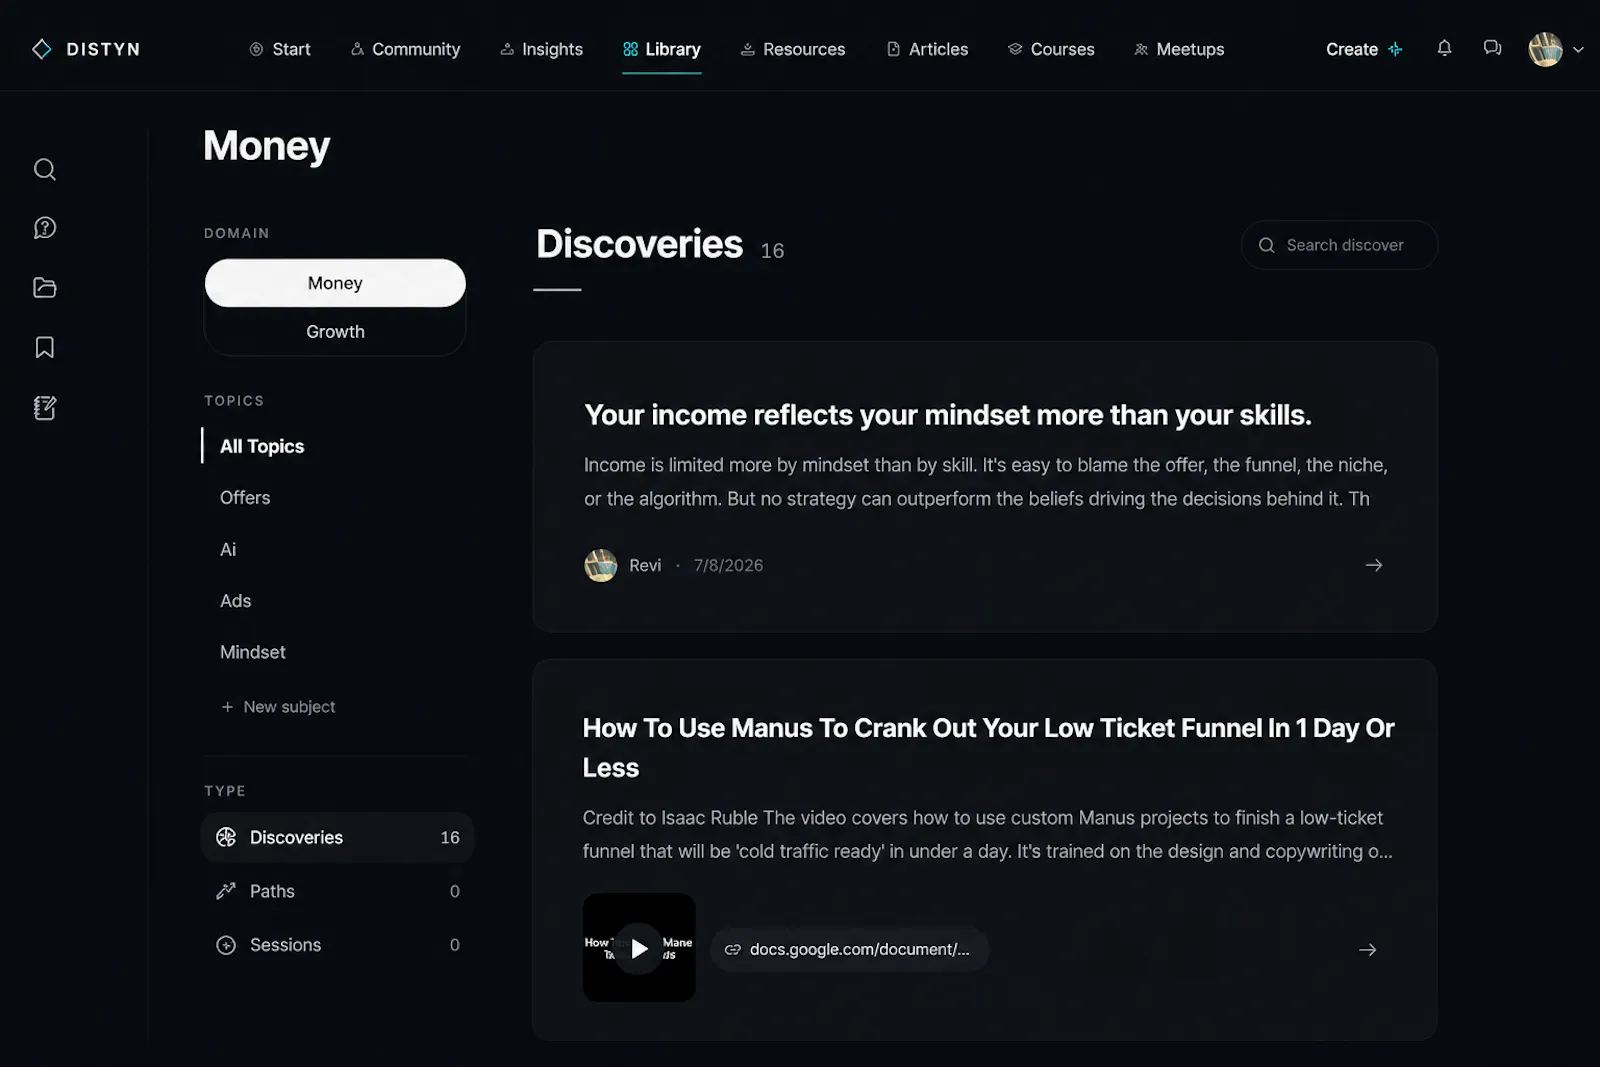The height and width of the screenshot is (1067, 1600).
Task: Click the Discoveries globe icon
Action: coord(226,837)
